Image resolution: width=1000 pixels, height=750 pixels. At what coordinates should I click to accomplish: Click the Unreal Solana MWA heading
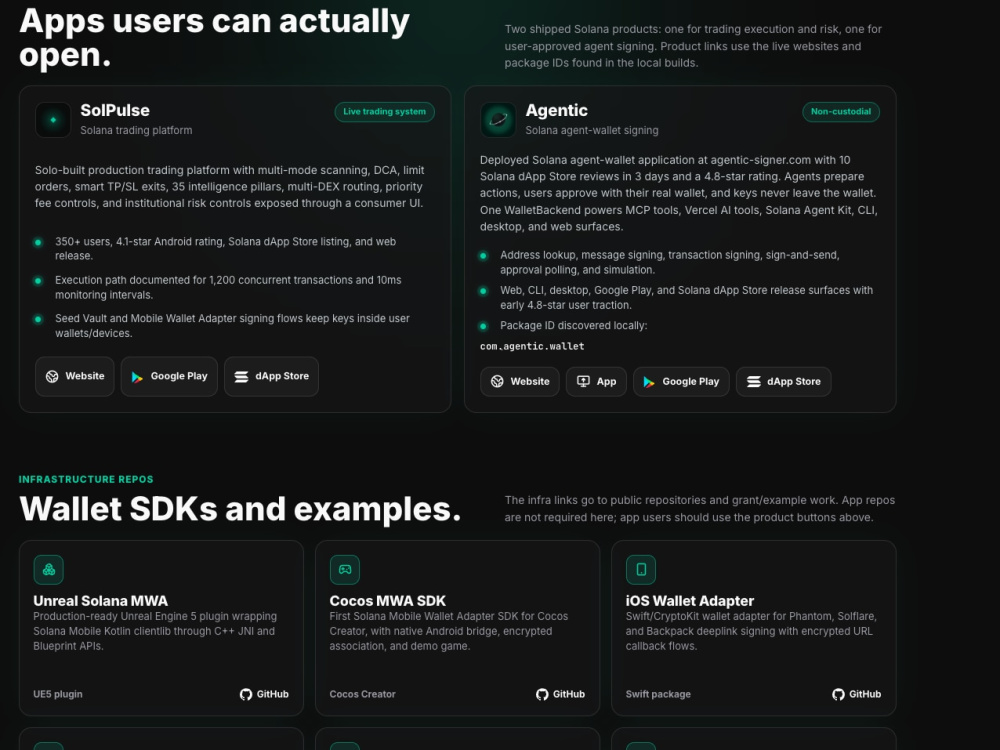[x=101, y=601]
